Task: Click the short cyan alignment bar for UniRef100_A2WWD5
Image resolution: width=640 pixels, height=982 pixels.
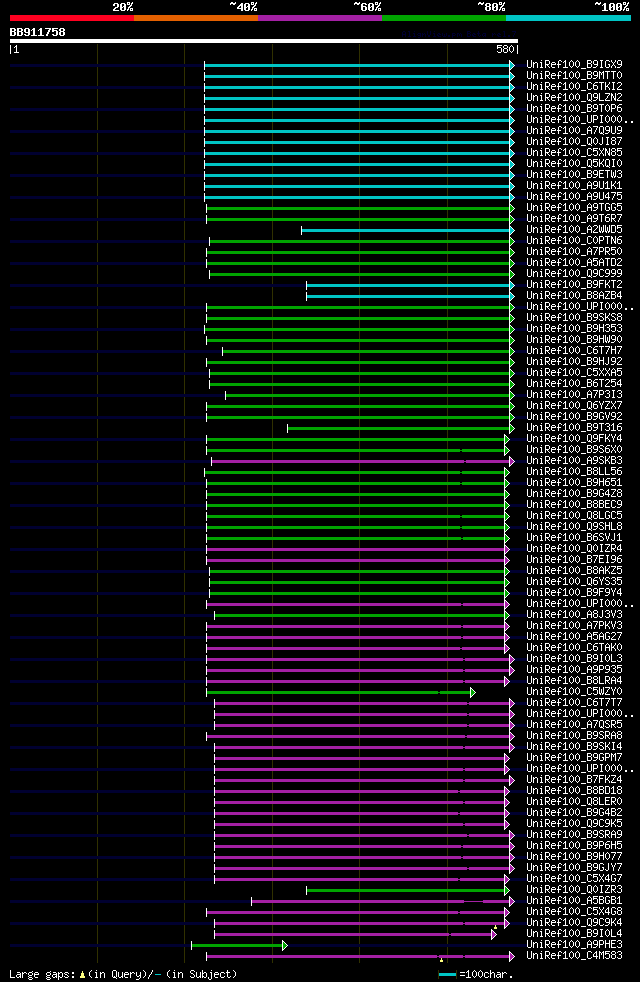Action: tap(408, 230)
